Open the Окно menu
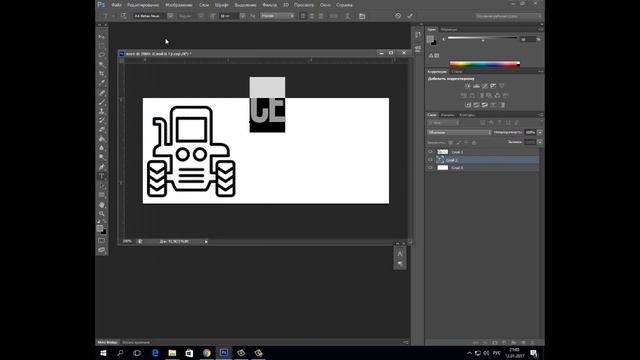The width and height of the screenshot is (640, 360). point(325,5)
